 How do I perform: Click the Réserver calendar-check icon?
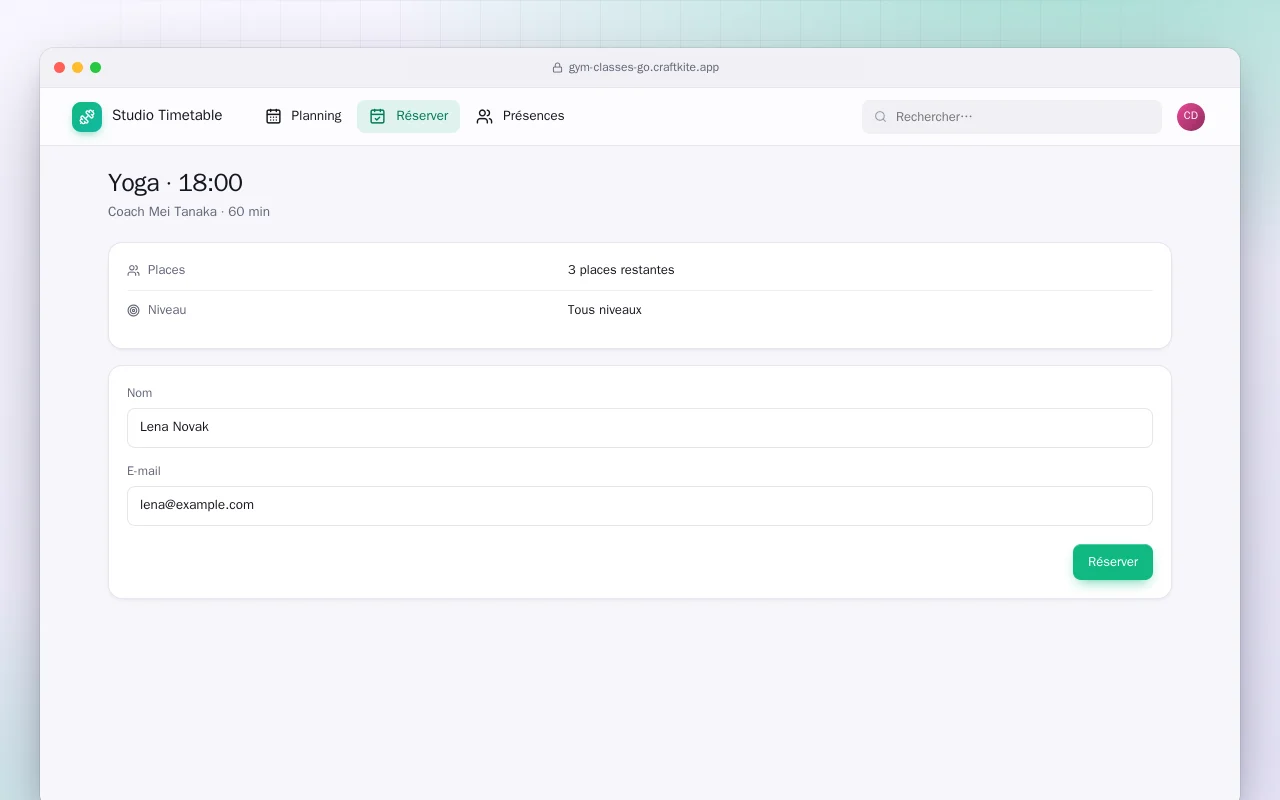click(377, 116)
